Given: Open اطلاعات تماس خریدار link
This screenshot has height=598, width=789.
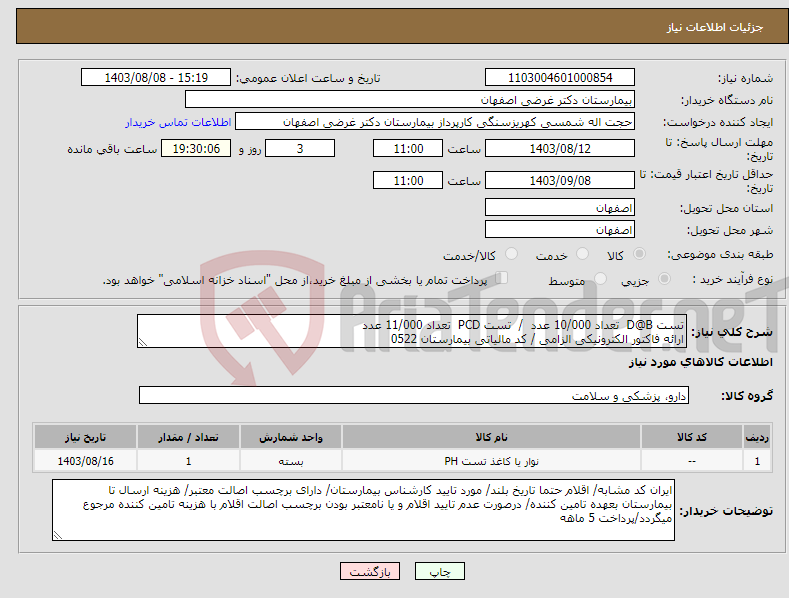Looking at the screenshot, I should (x=178, y=122).
